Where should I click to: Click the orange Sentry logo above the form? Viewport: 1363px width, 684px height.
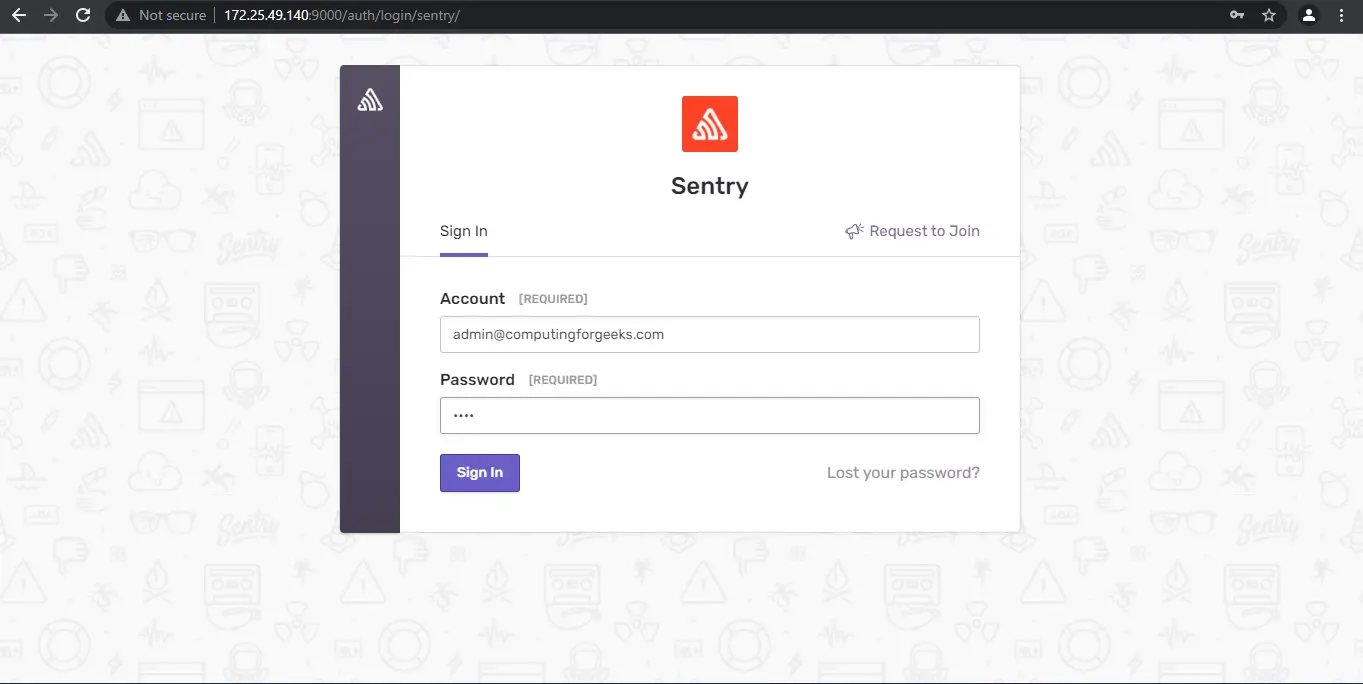(x=709, y=123)
